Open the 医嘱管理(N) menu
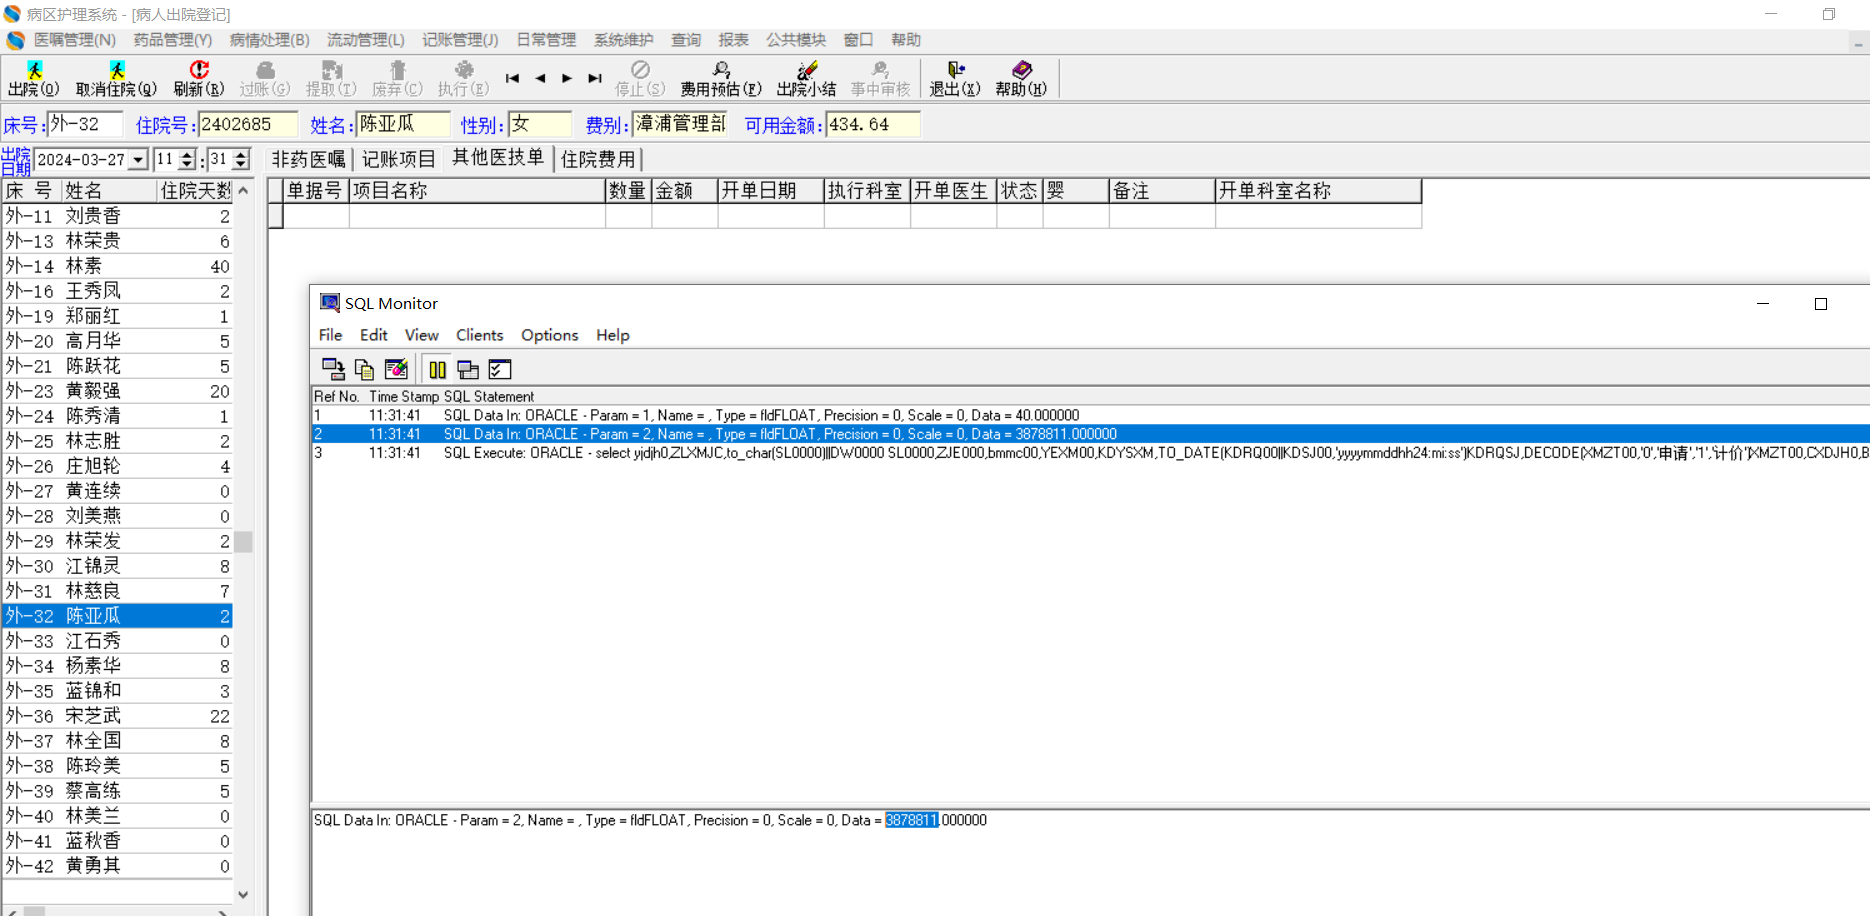The width and height of the screenshot is (1870, 916). [x=75, y=40]
